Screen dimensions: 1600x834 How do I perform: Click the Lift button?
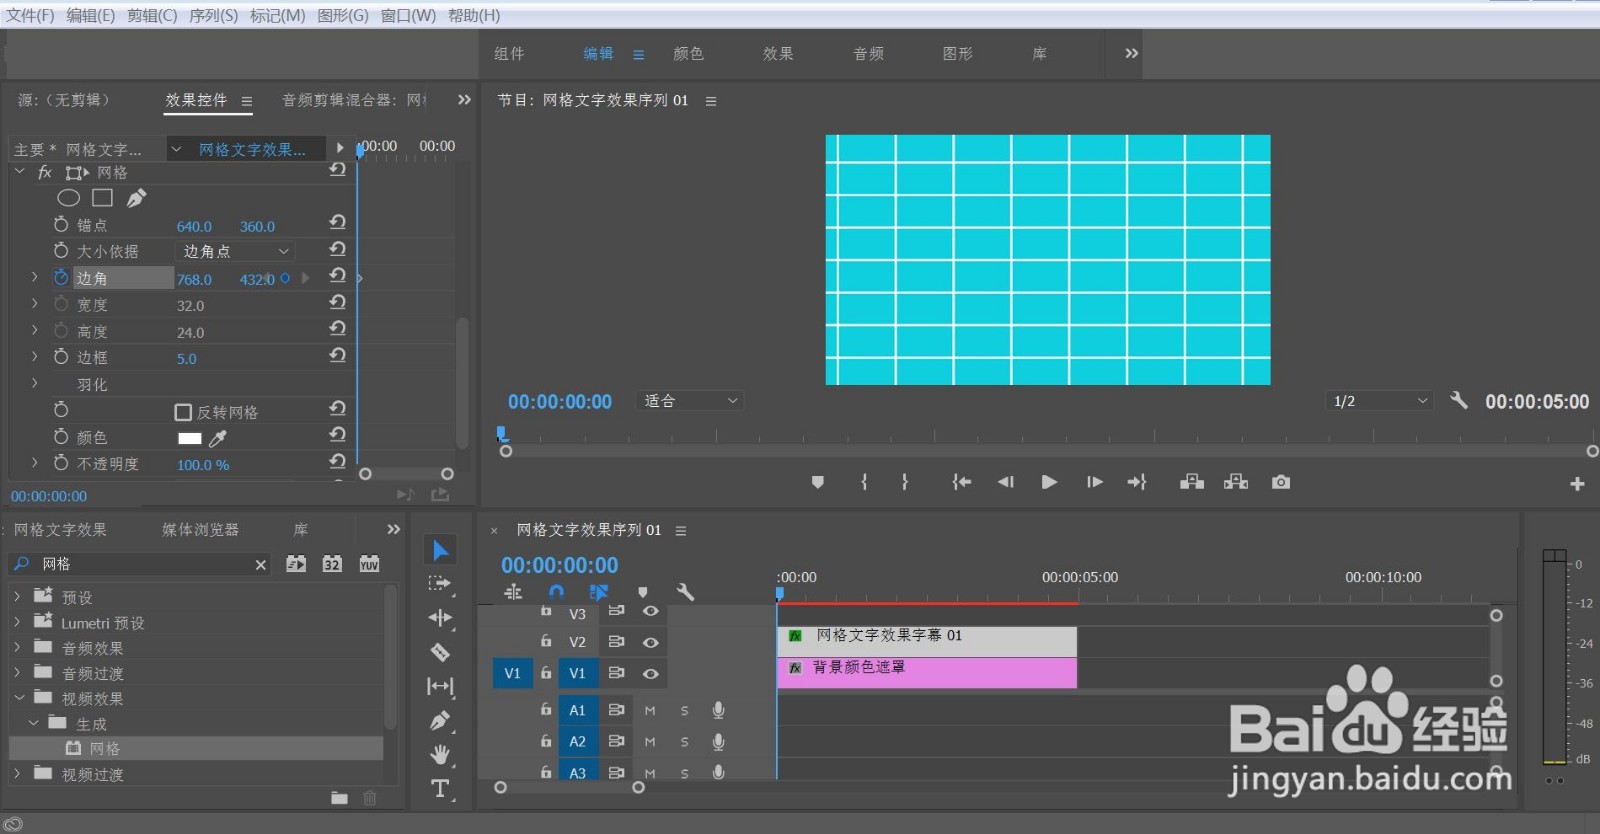click(1191, 482)
